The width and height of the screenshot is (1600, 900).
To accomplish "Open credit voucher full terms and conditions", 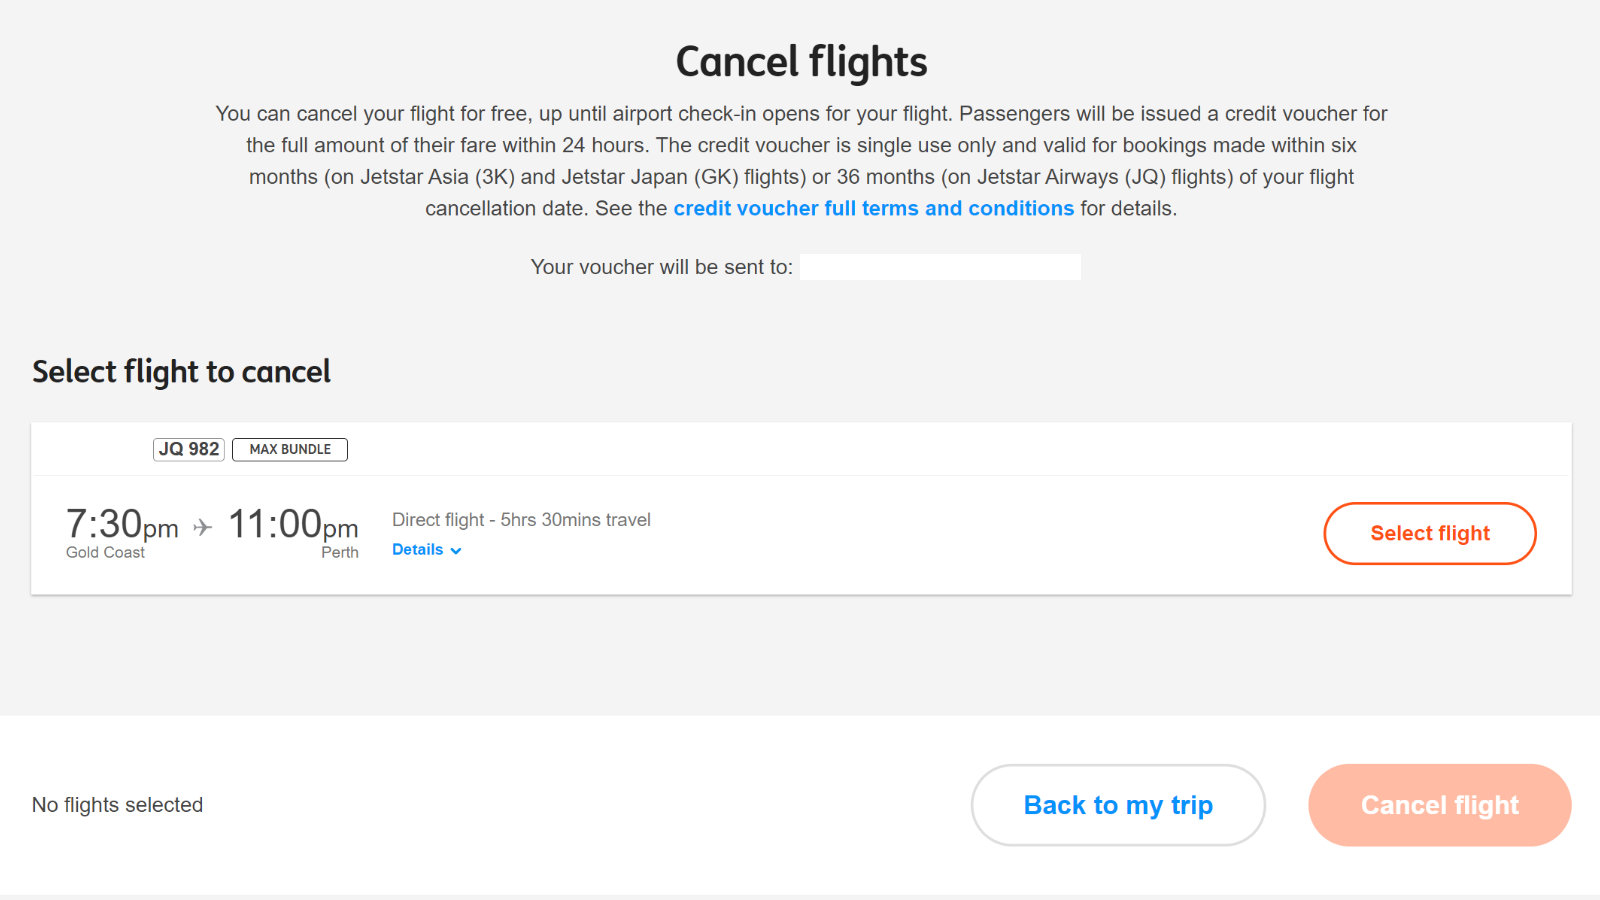I will (873, 208).
